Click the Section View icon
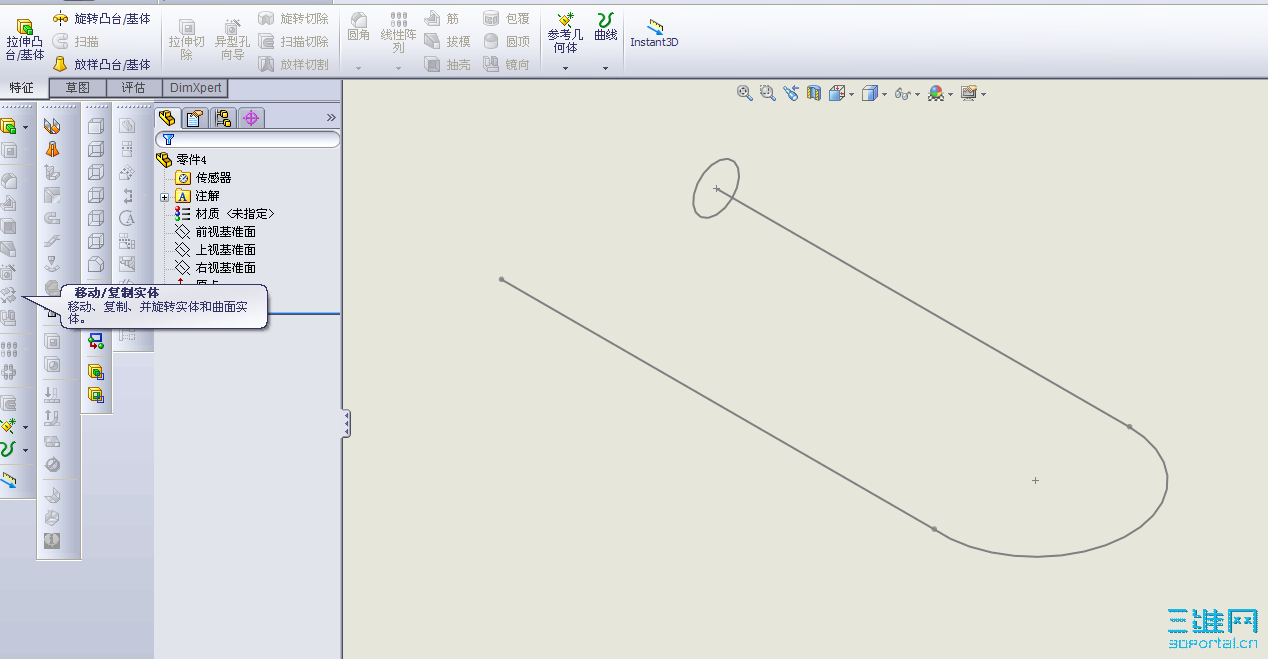This screenshot has width=1268, height=659. (814, 93)
